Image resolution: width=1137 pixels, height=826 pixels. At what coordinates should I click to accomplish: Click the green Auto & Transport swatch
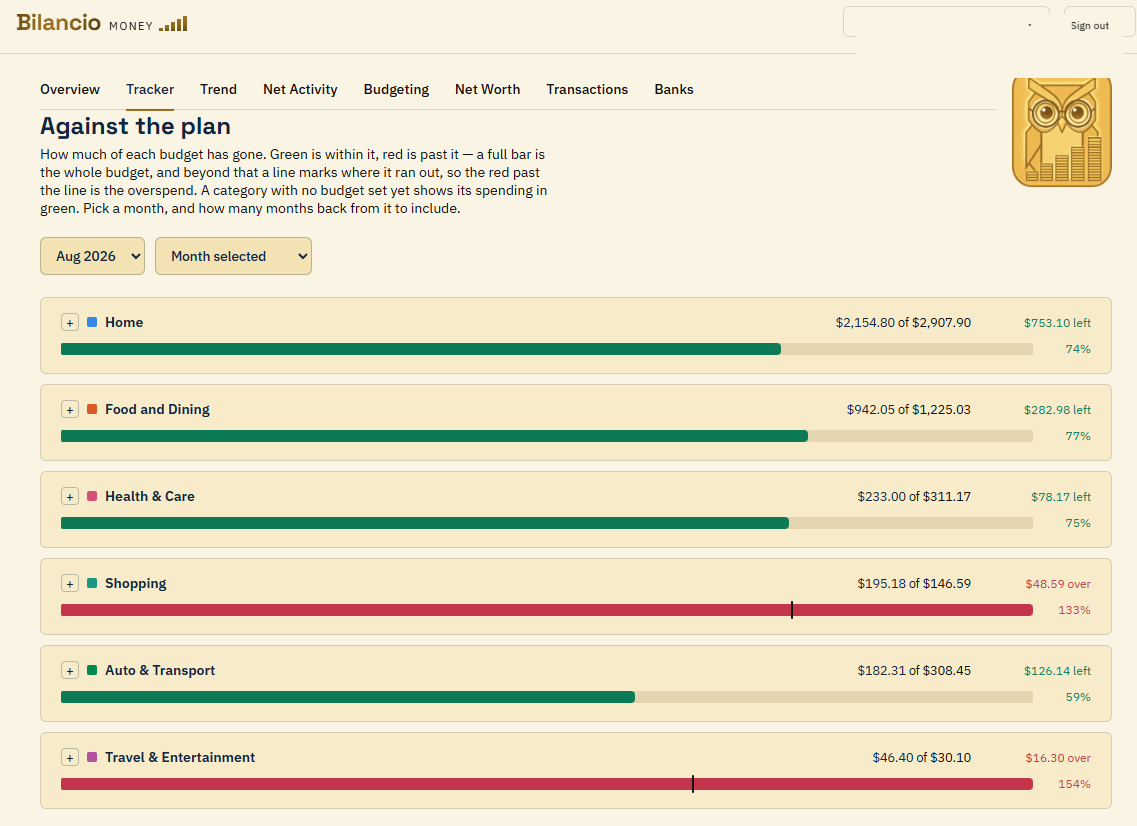[92, 670]
